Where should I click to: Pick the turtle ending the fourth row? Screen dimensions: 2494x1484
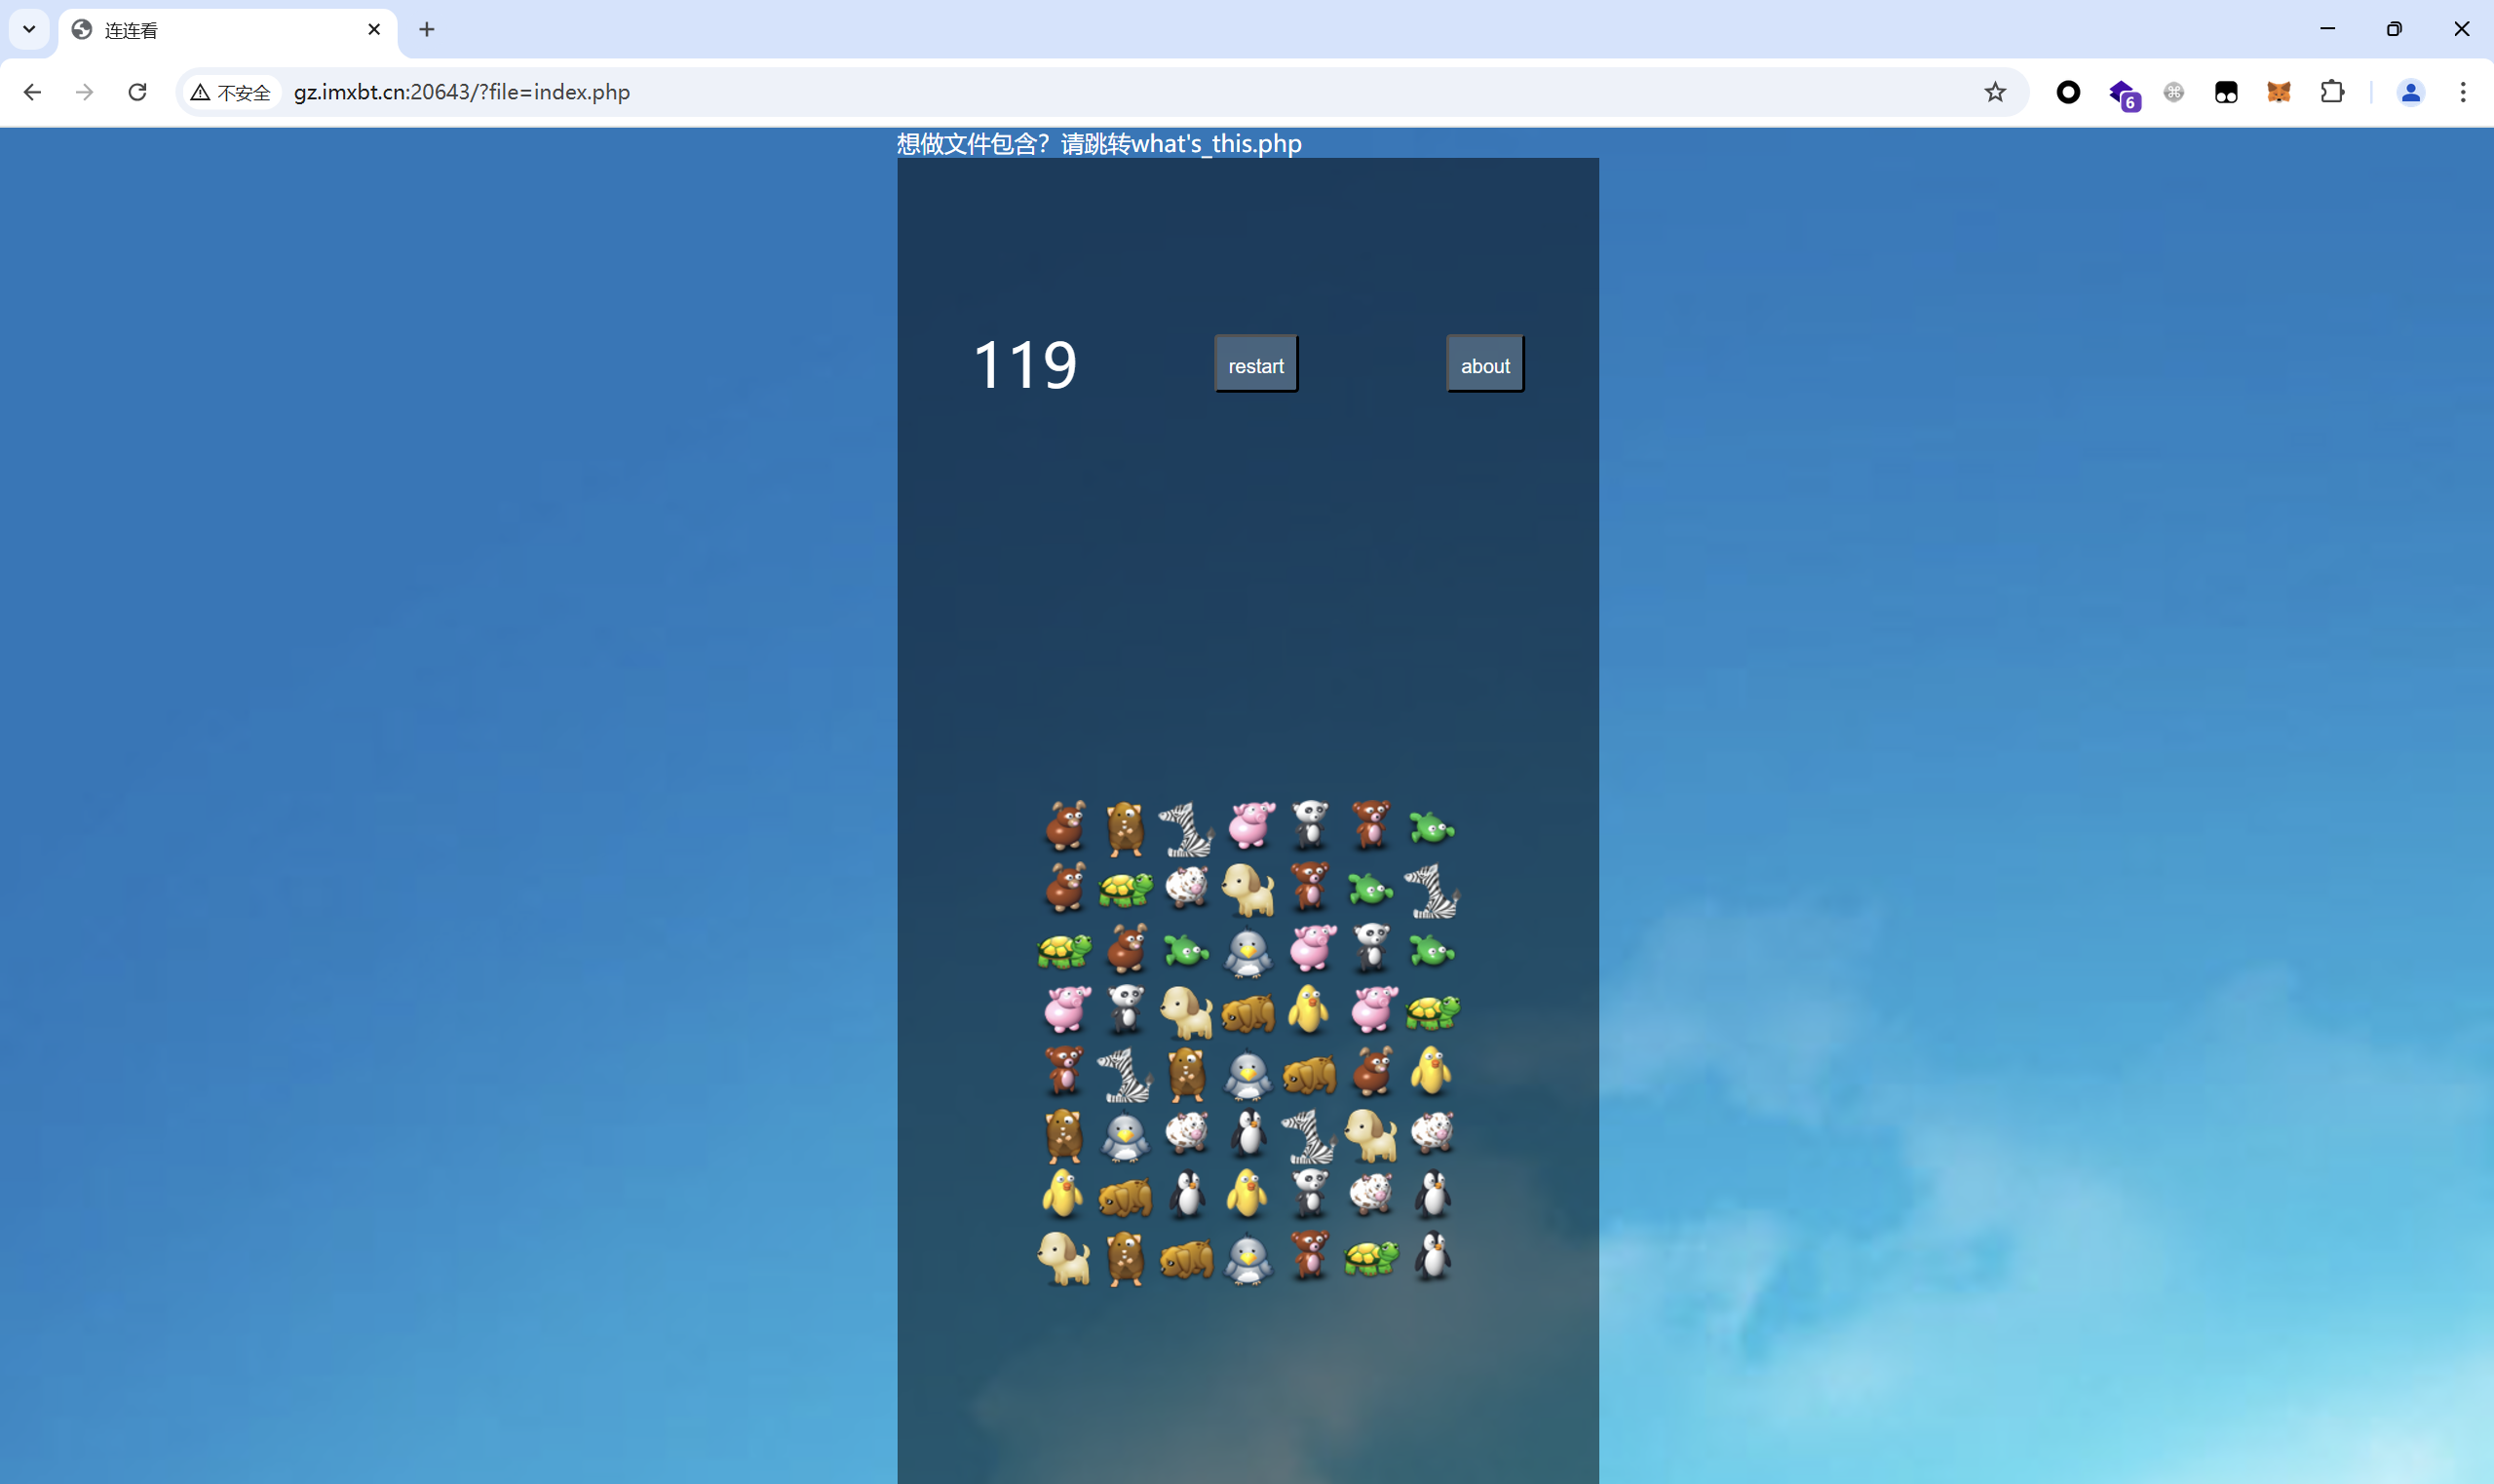pos(1432,1011)
